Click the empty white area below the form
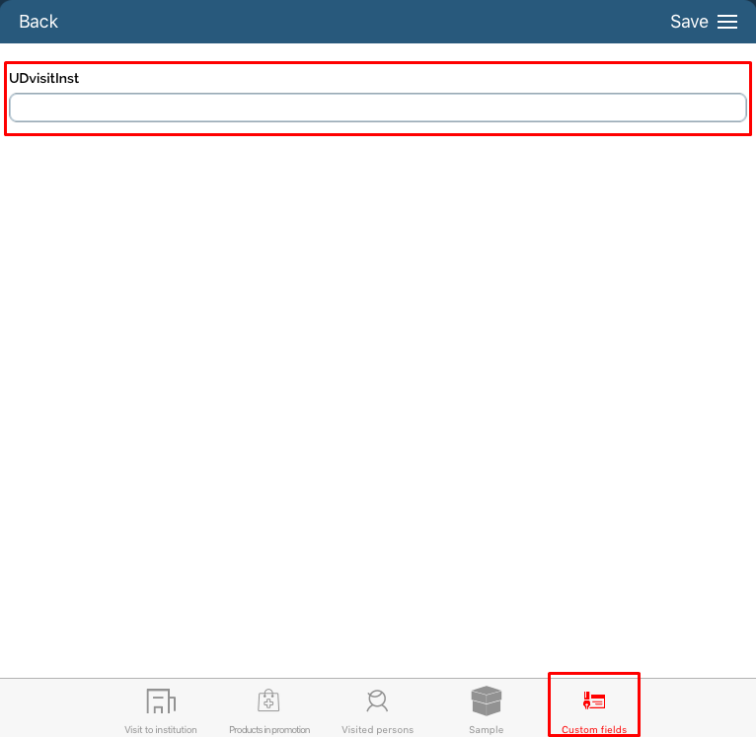 pyautogui.click(x=378, y=400)
